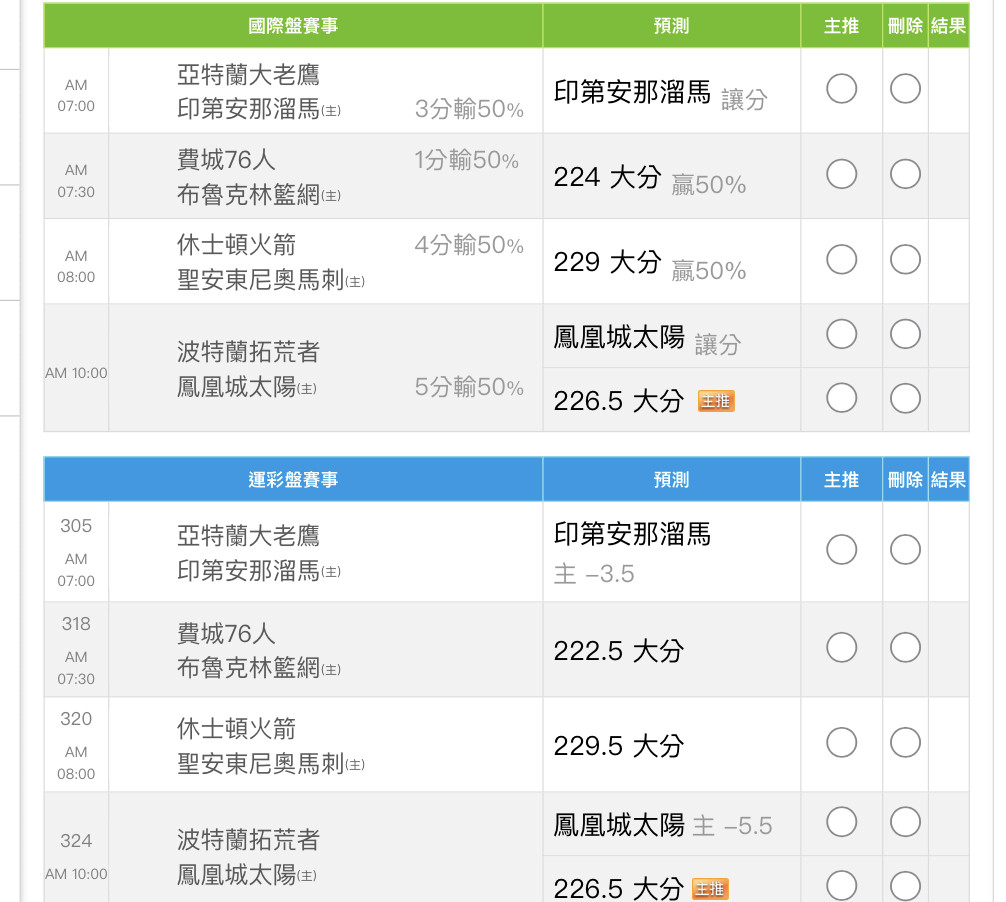The width and height of the screenshot is (1006, 902).
Task: Select 刪除 radio for 國際盤 印第安那溜馬 讓分
Action: tap(905, 89)
